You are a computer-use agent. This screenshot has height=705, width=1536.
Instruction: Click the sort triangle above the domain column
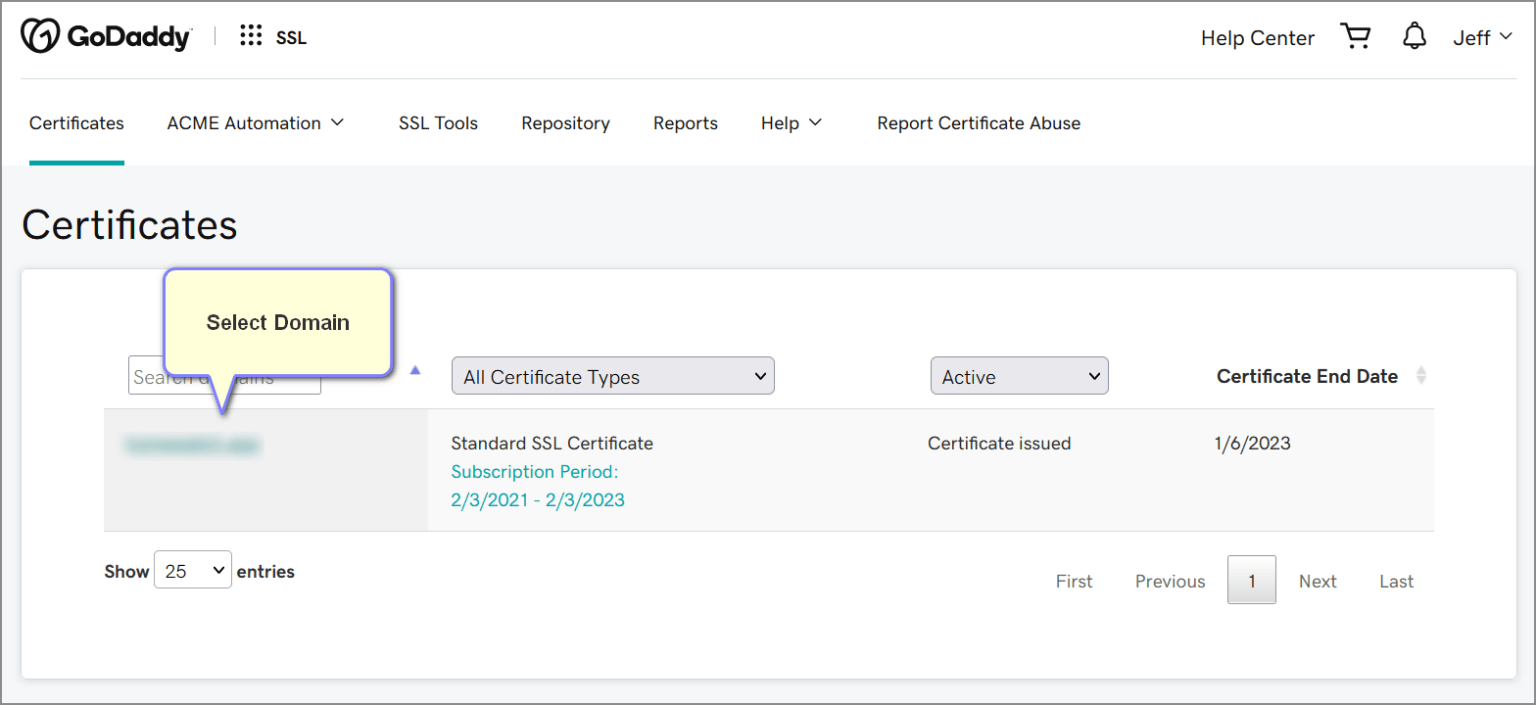(x=415, y=369)
